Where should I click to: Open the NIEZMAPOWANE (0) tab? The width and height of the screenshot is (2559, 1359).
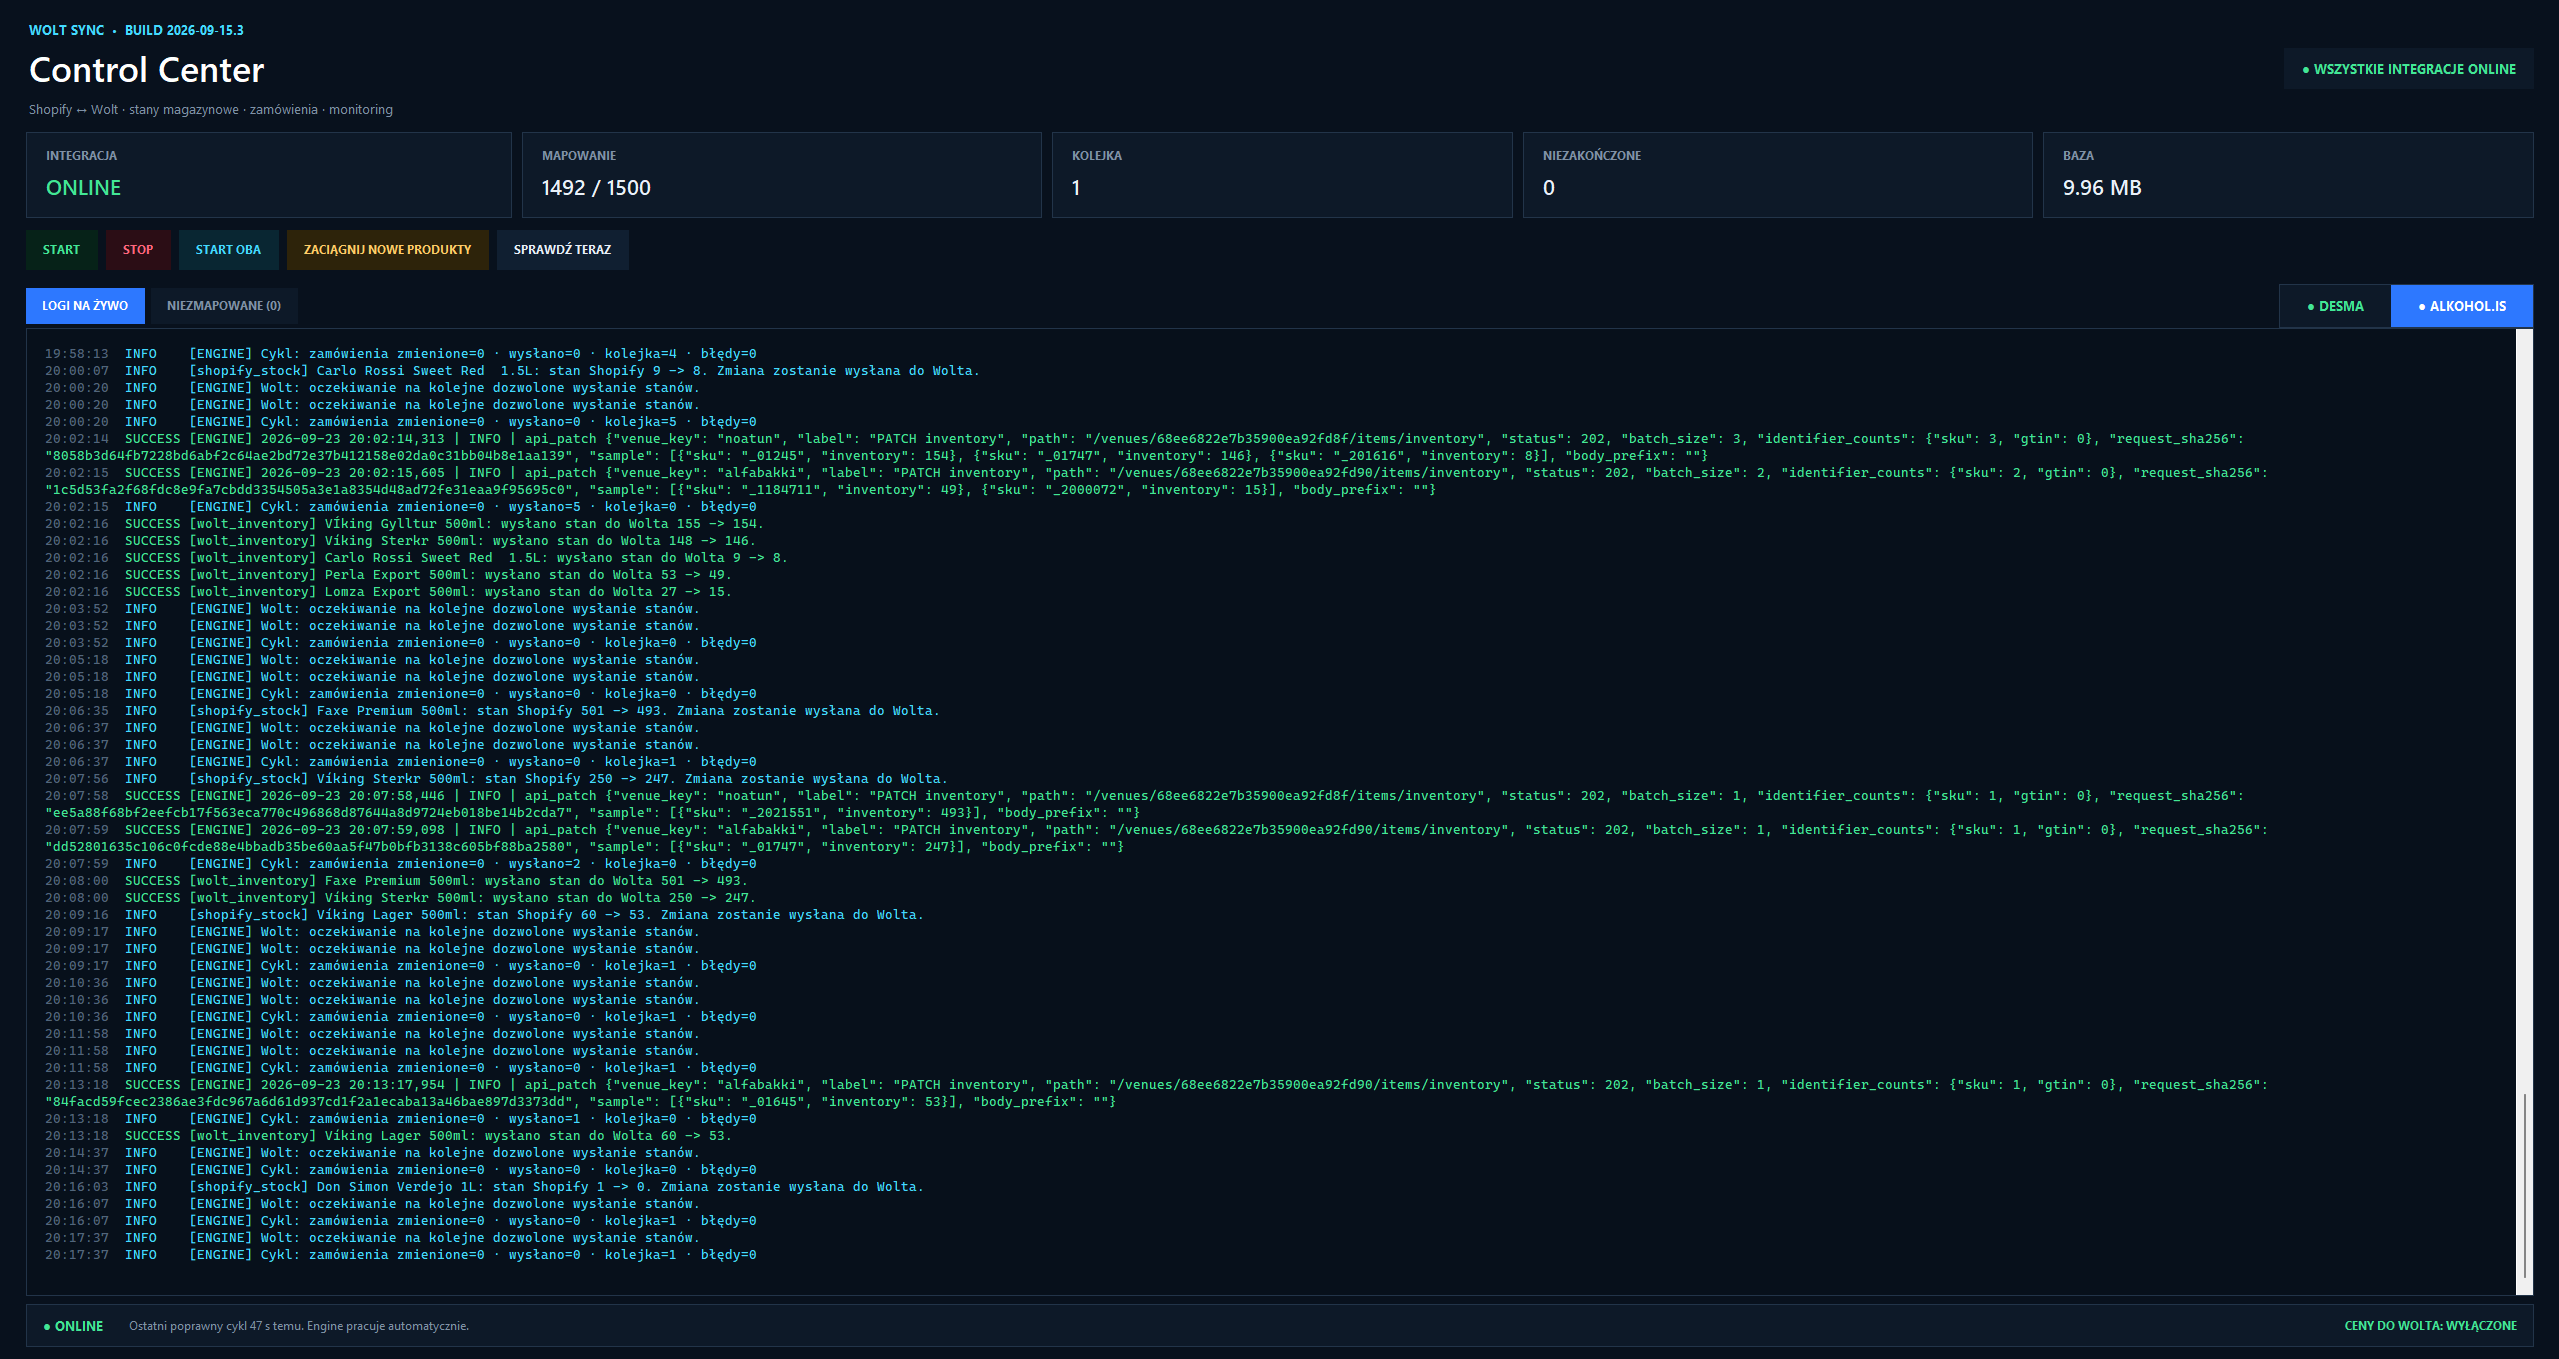click(x=224, y=306)
